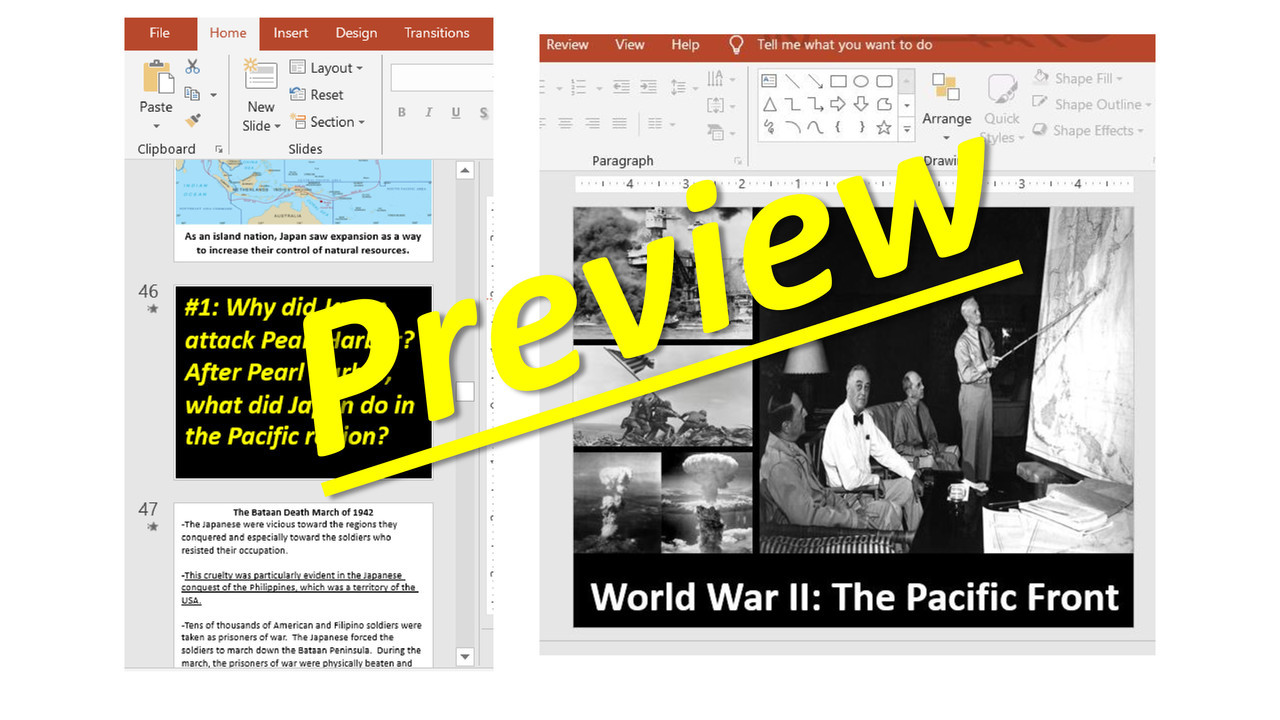Toggle underline formatting

point(454,112)
